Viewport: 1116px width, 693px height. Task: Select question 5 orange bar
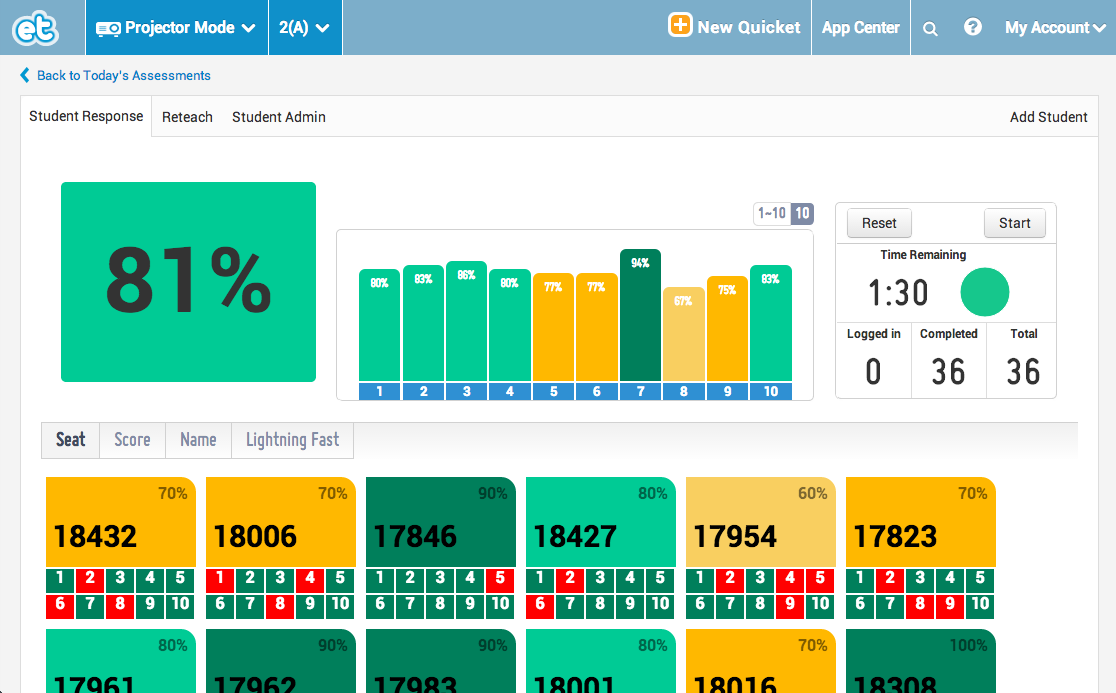(x=553, y=327)
